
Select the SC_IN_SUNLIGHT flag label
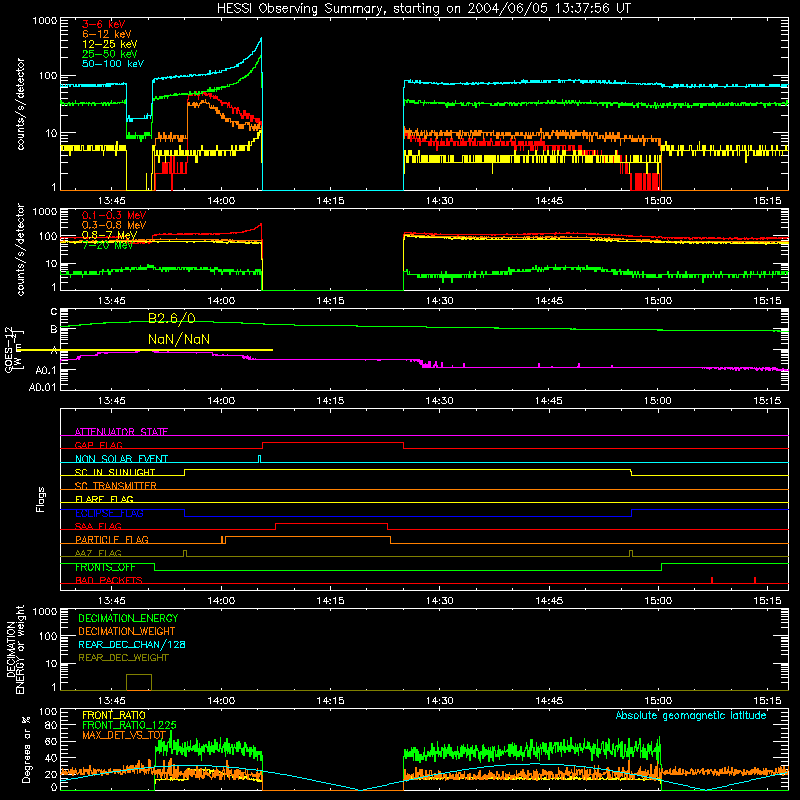pos(115,472)
